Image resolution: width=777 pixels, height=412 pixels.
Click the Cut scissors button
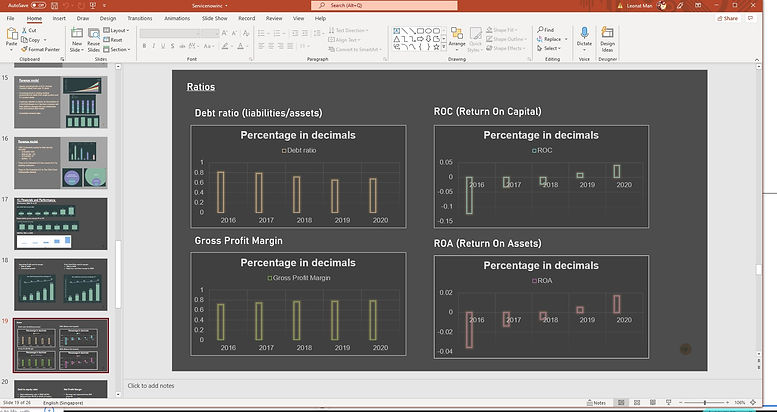28,30
